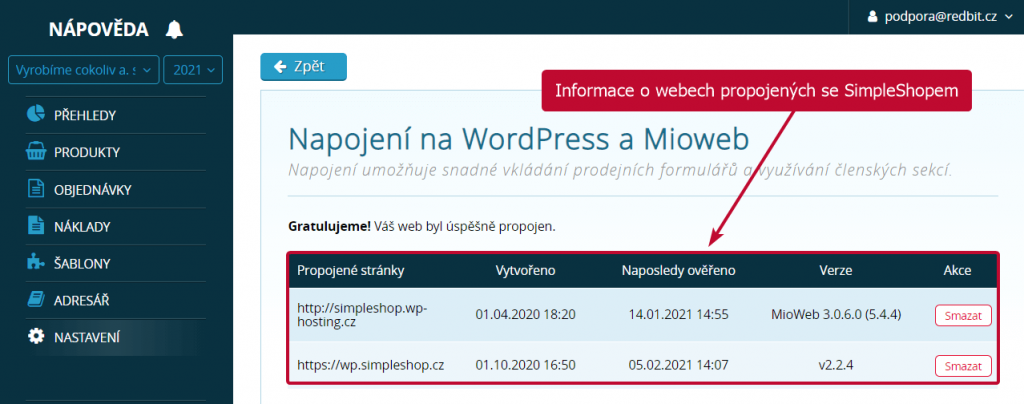
Task: Click the 'Naposledy ověřeno' column header
Action: tap(679, 271)
